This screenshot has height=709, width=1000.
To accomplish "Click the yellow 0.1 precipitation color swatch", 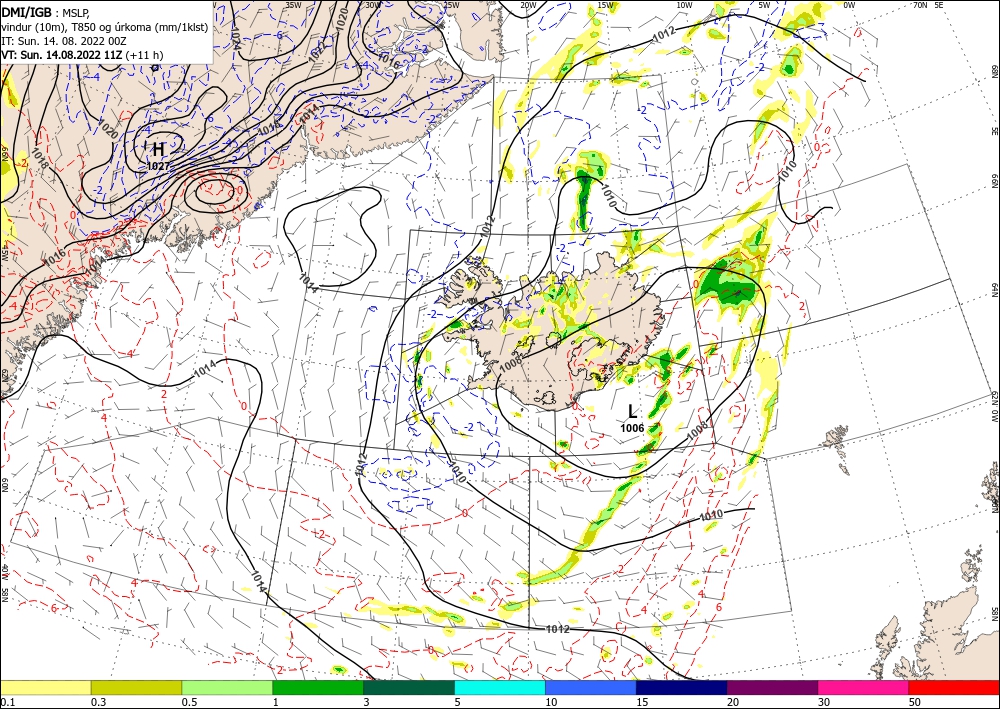I will pyautogui.click(x=45, y=687).
